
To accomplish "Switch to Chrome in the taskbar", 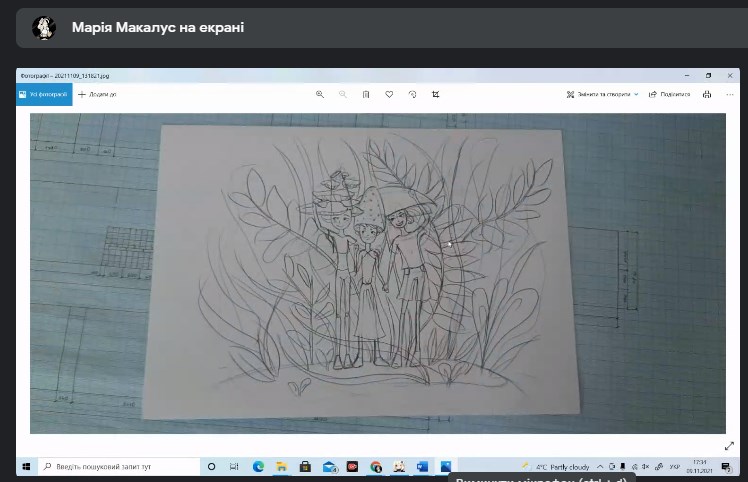I will (x=376, y=467).
